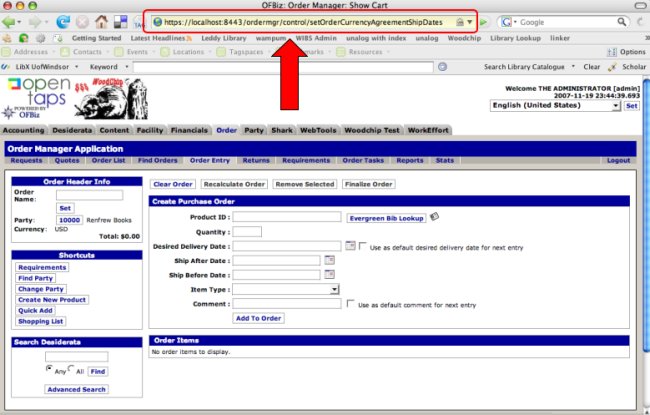Click the Add To Order button

[x=258, y=318]
